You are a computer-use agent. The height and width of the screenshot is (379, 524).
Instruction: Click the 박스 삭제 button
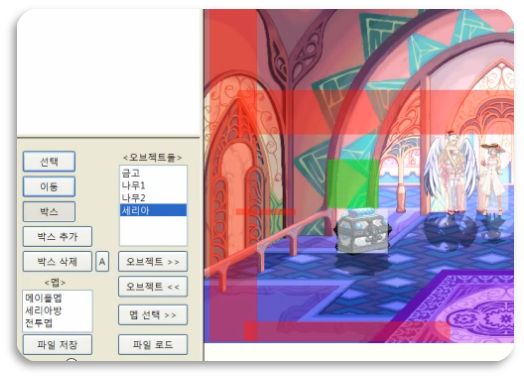click(x=57, y=261)
